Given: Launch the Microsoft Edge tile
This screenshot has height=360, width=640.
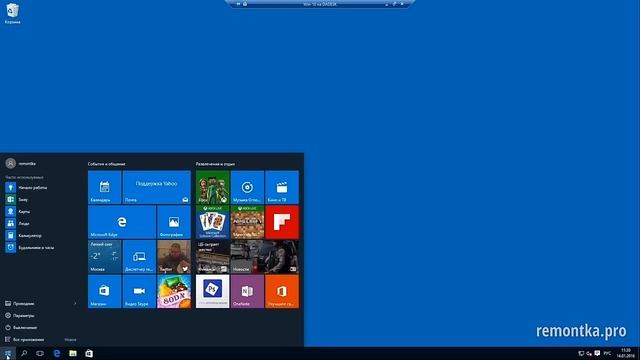Looking at the screenshot, I should click(x=122, y=222).
